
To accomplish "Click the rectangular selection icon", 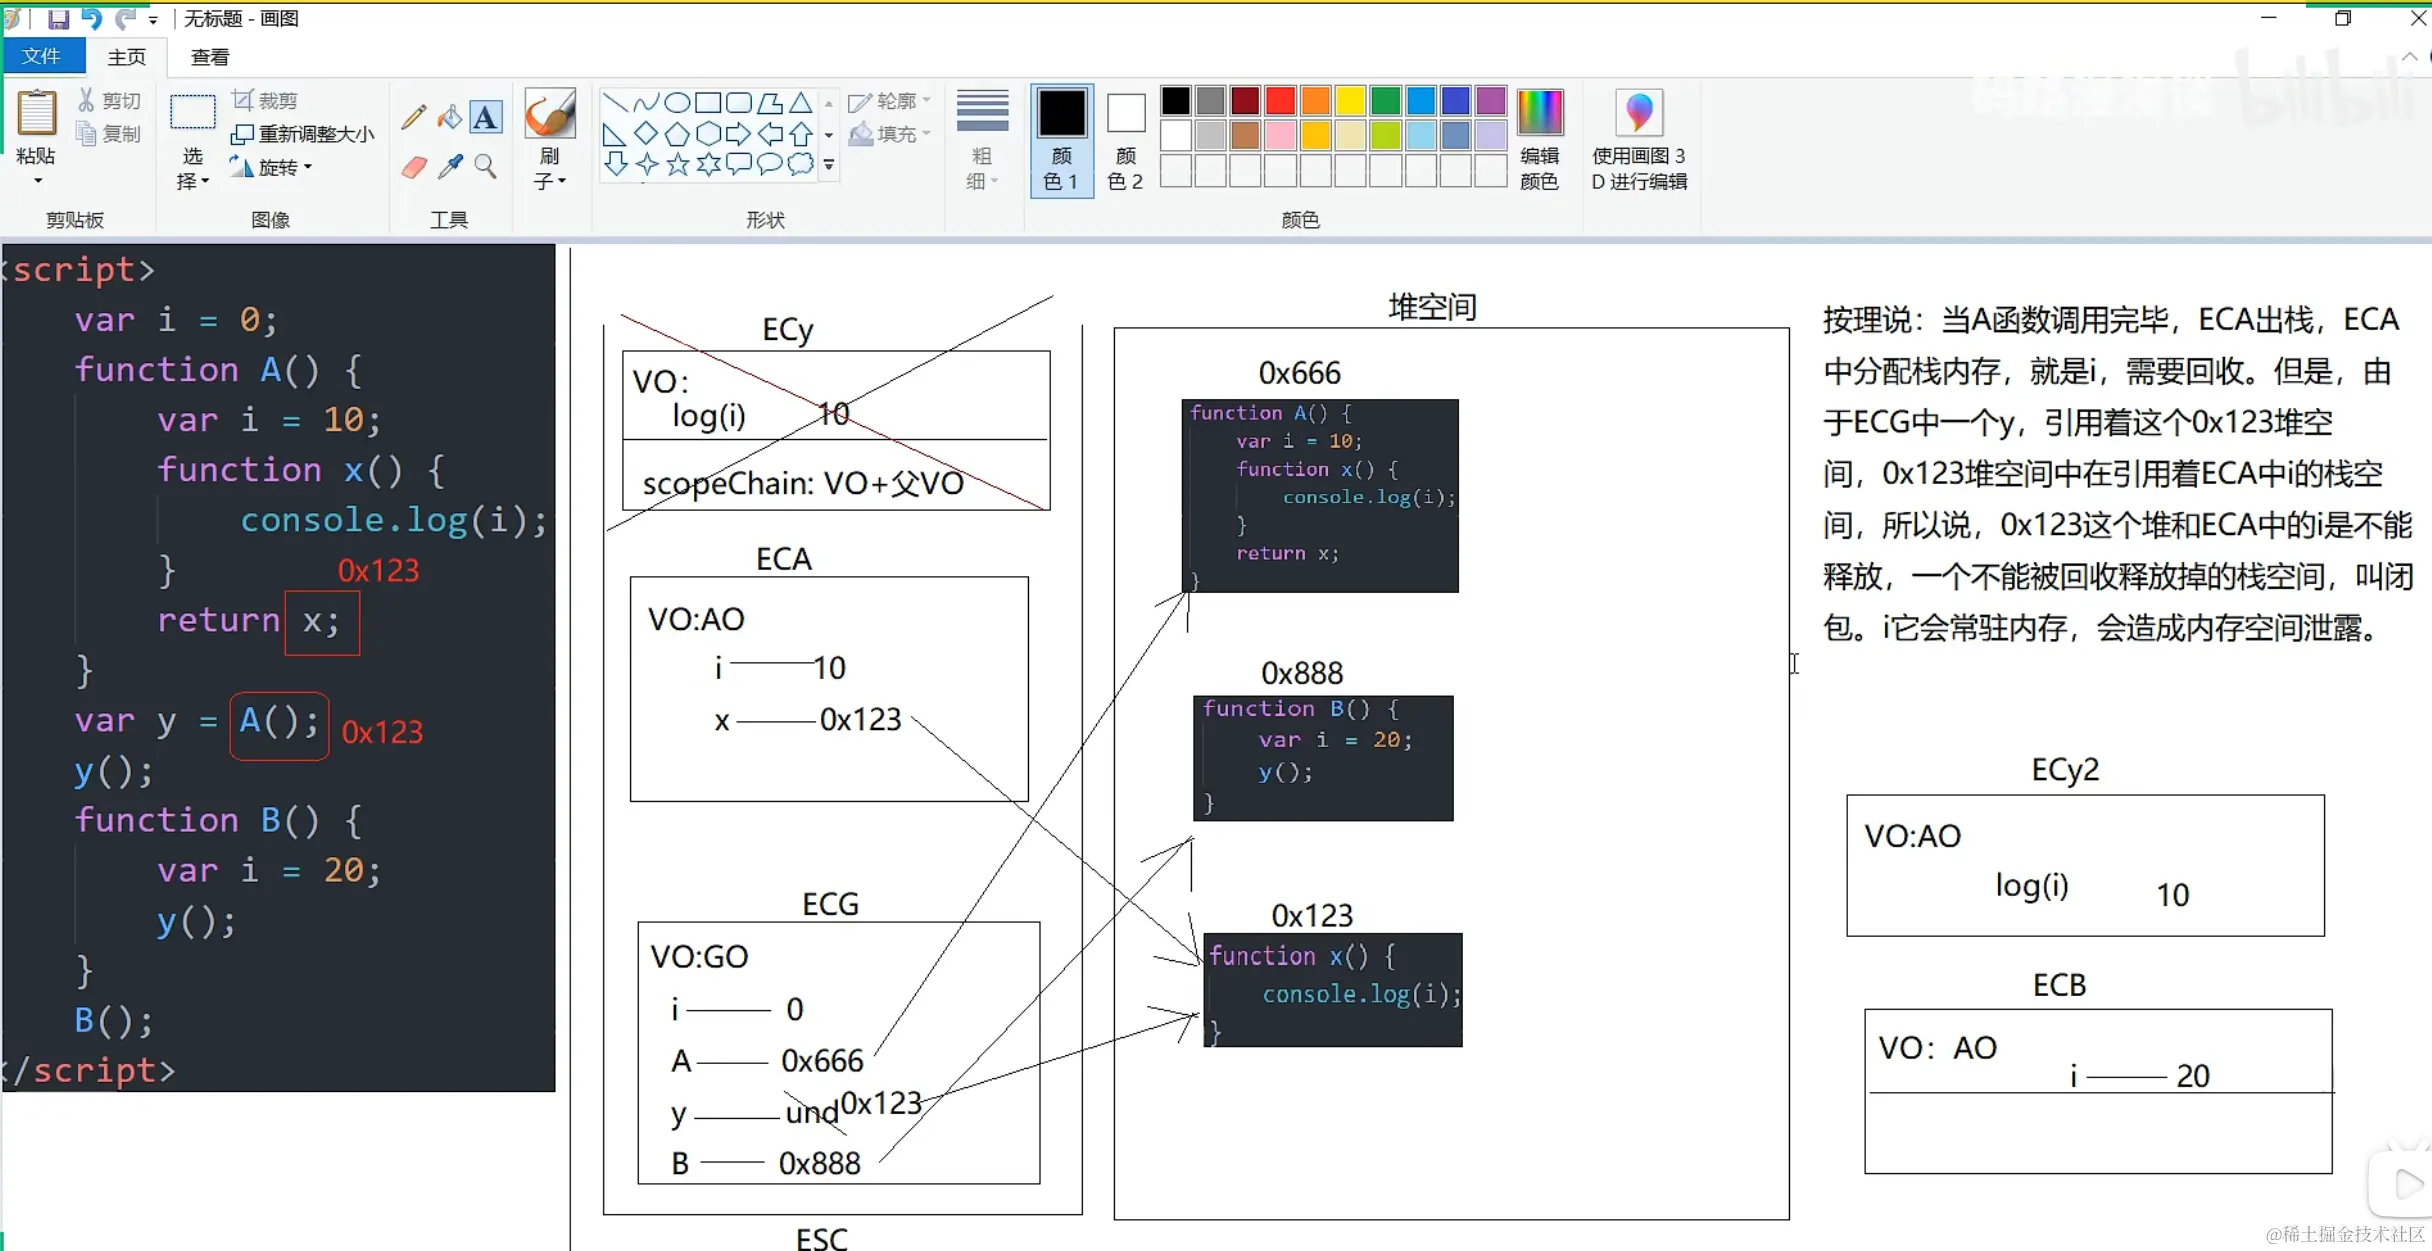I will tap(192, 113).
